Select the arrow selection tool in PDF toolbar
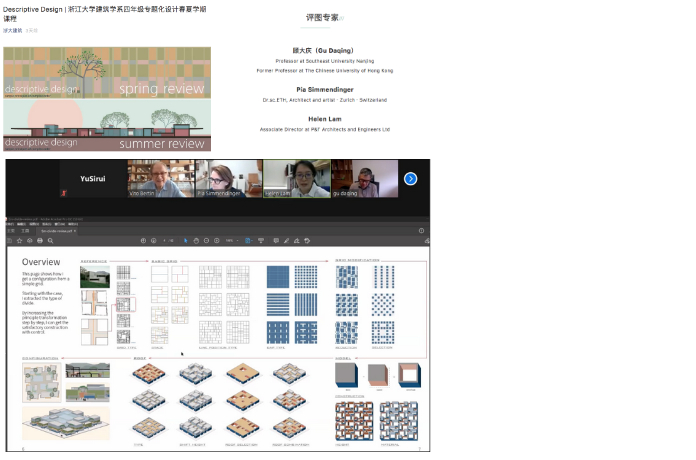Viewport: 696px width, 460px height. 186,241
